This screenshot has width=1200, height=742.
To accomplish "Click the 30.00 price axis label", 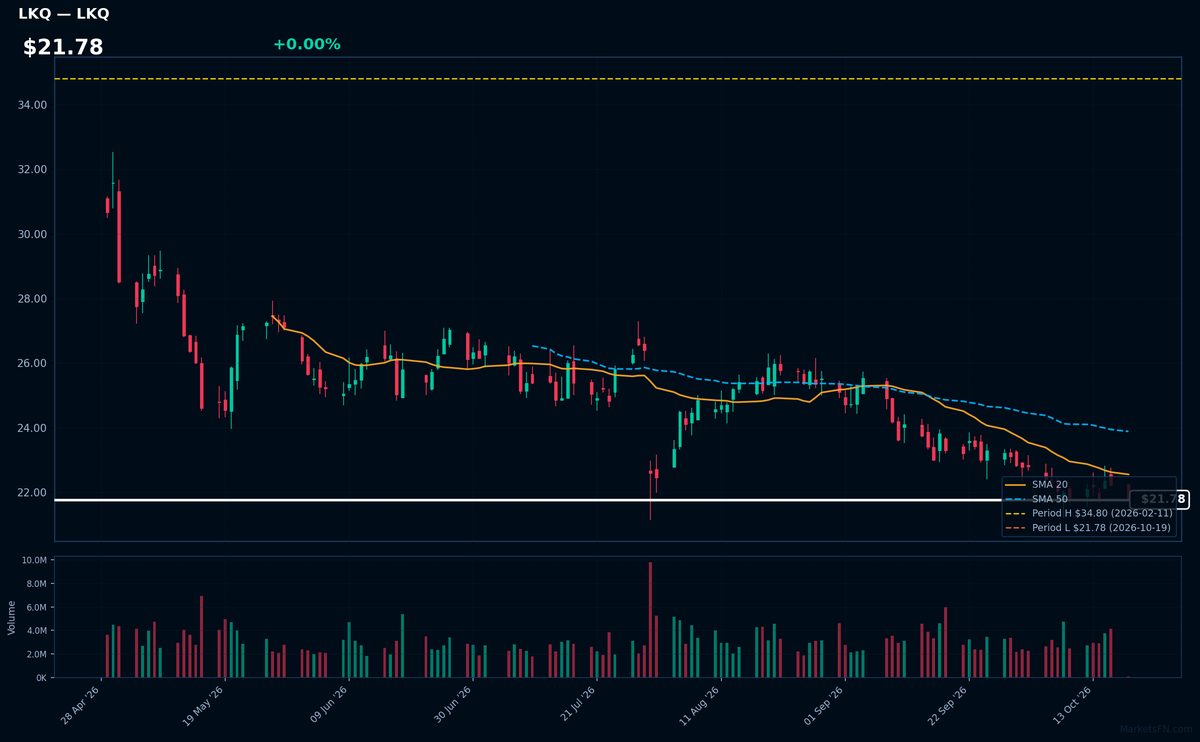I will pyautogui.click(x=33, y=234).
